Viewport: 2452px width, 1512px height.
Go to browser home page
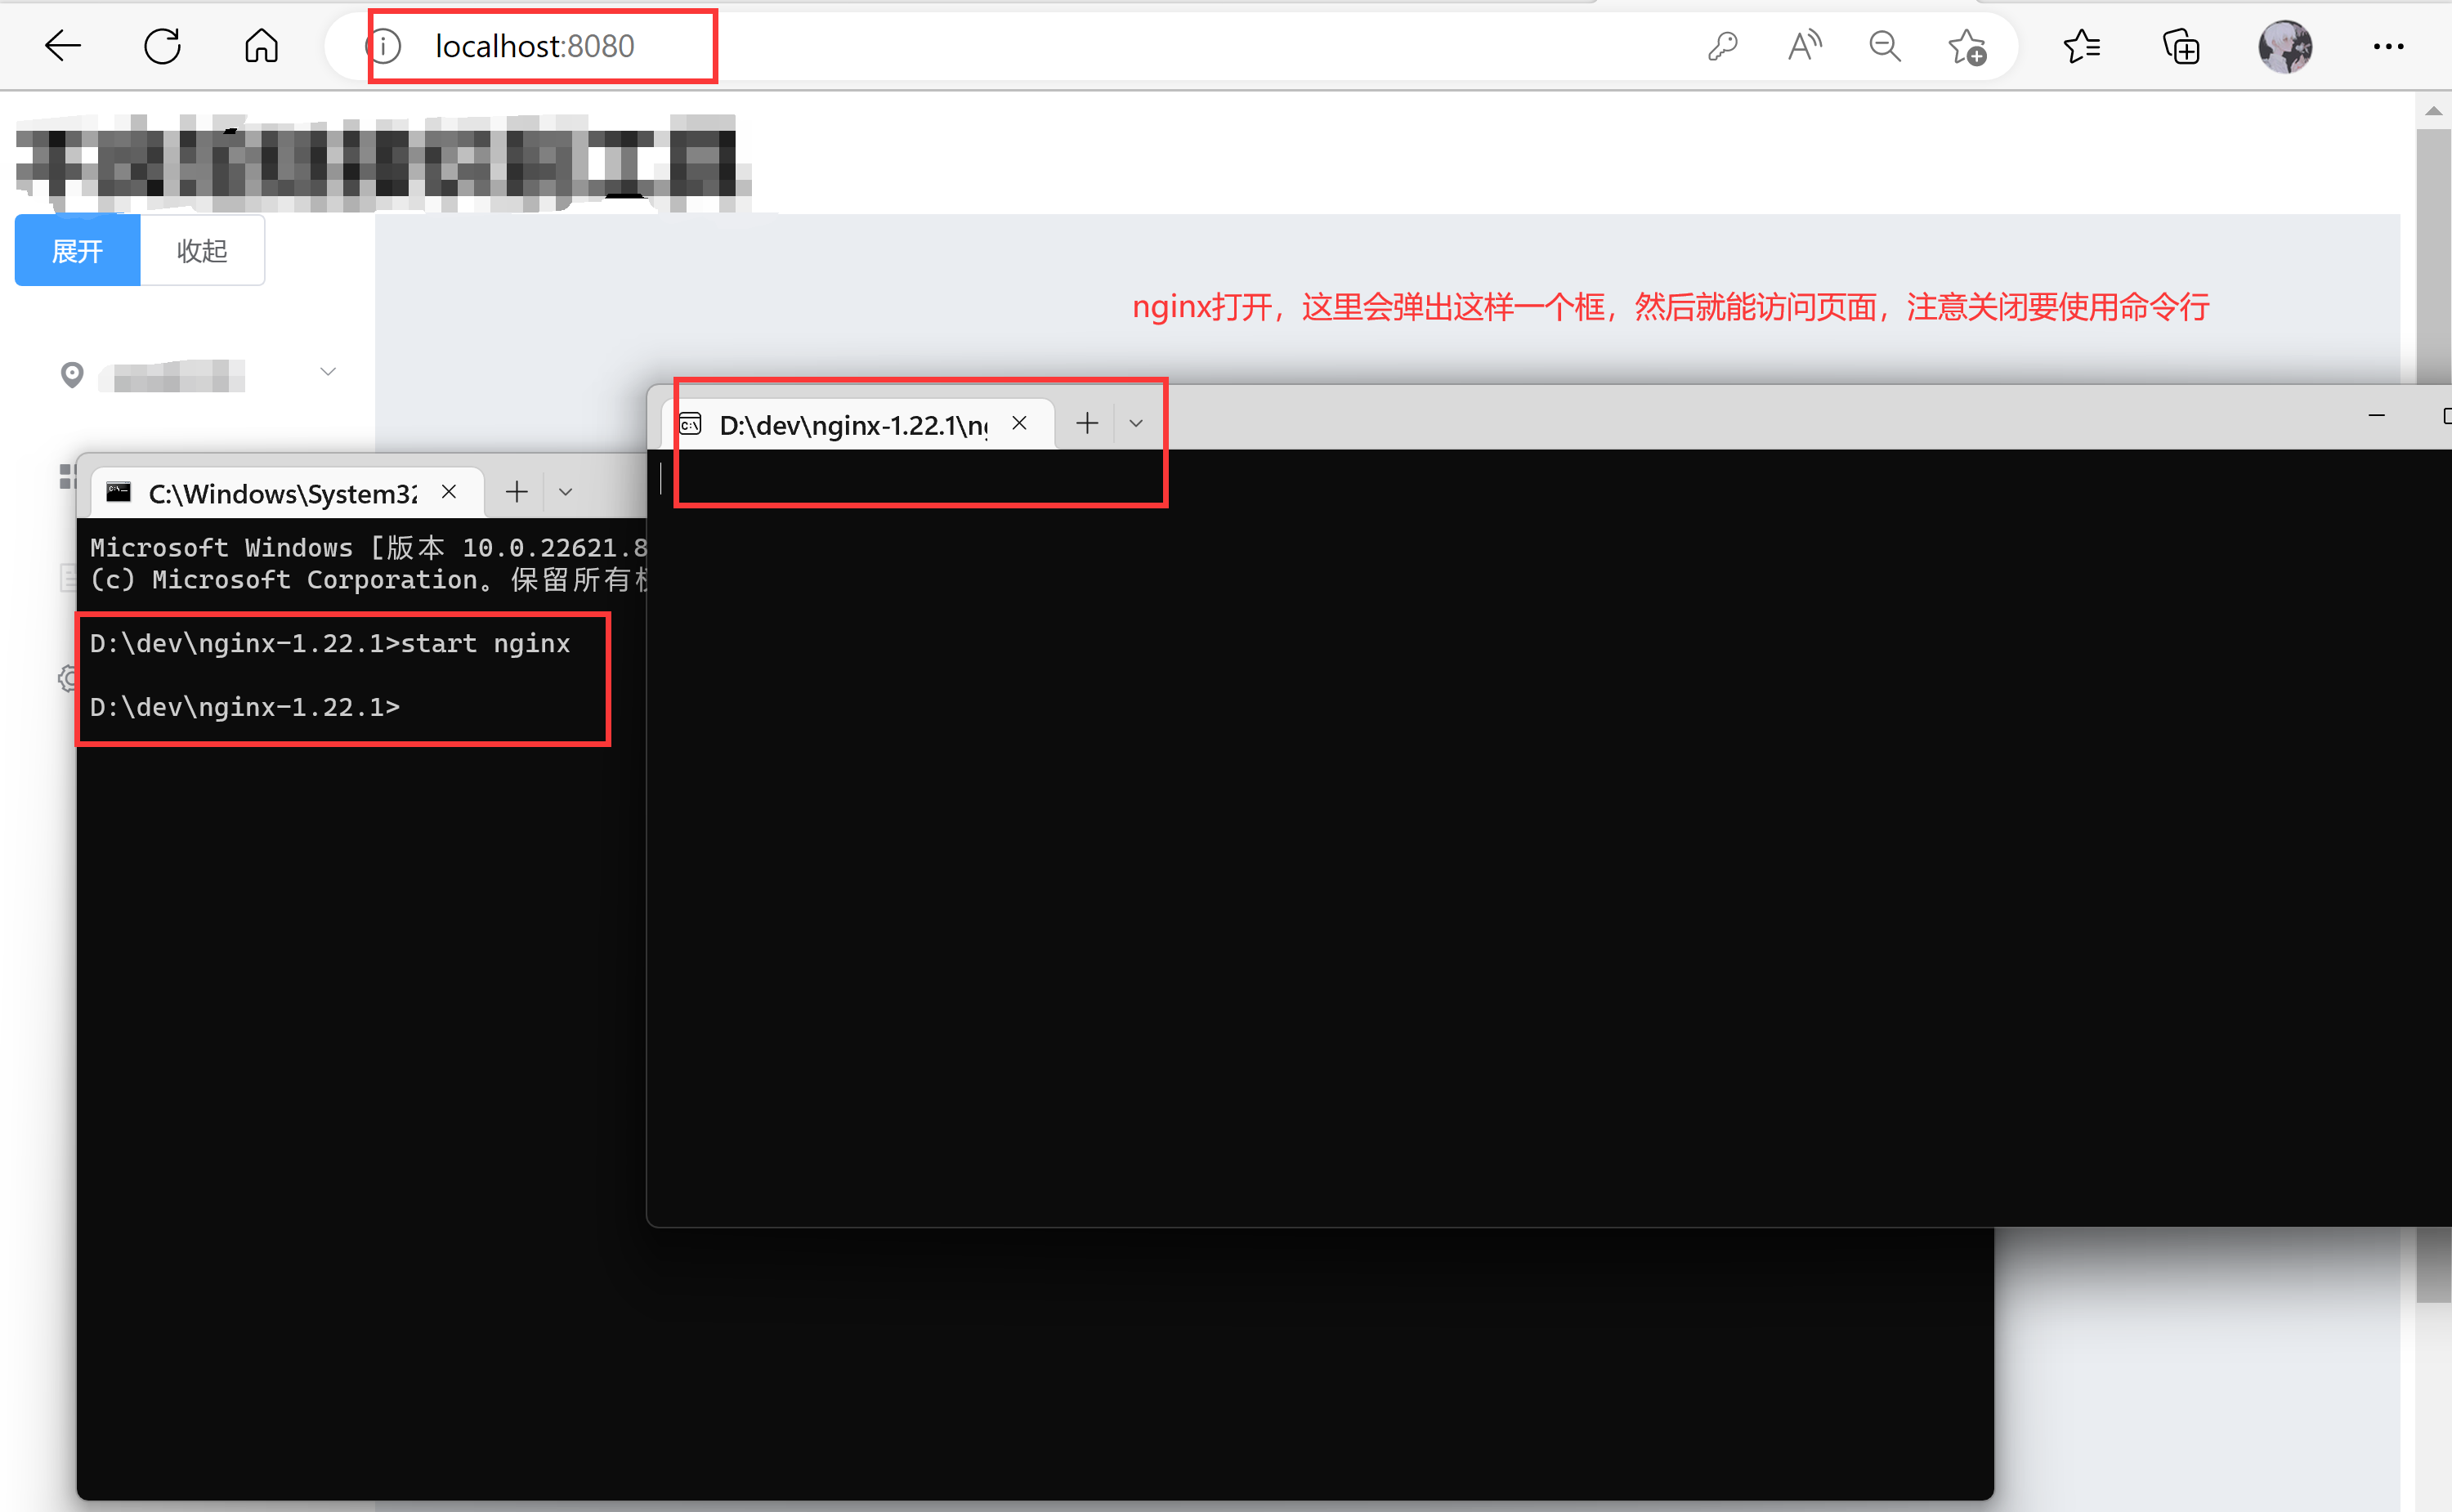(261, 46)
